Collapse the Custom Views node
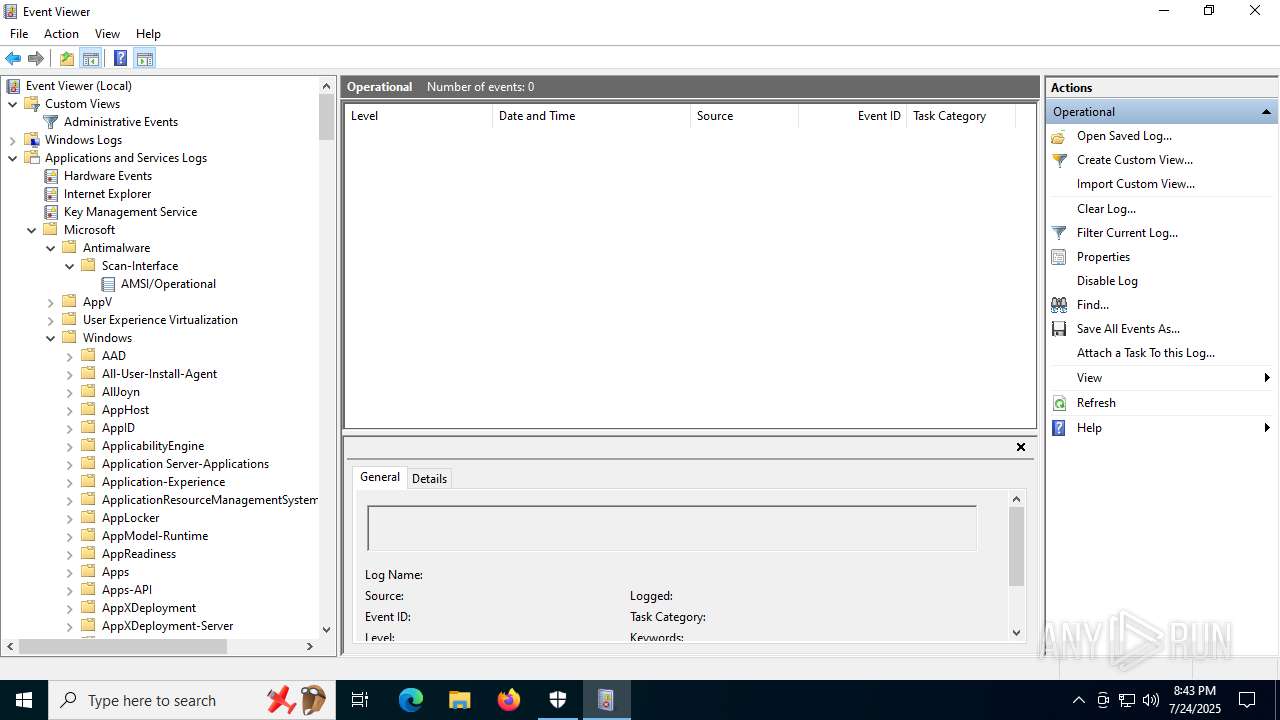Image resolution: width=1280 pixels, height=720 pixels. pos(13,104)
